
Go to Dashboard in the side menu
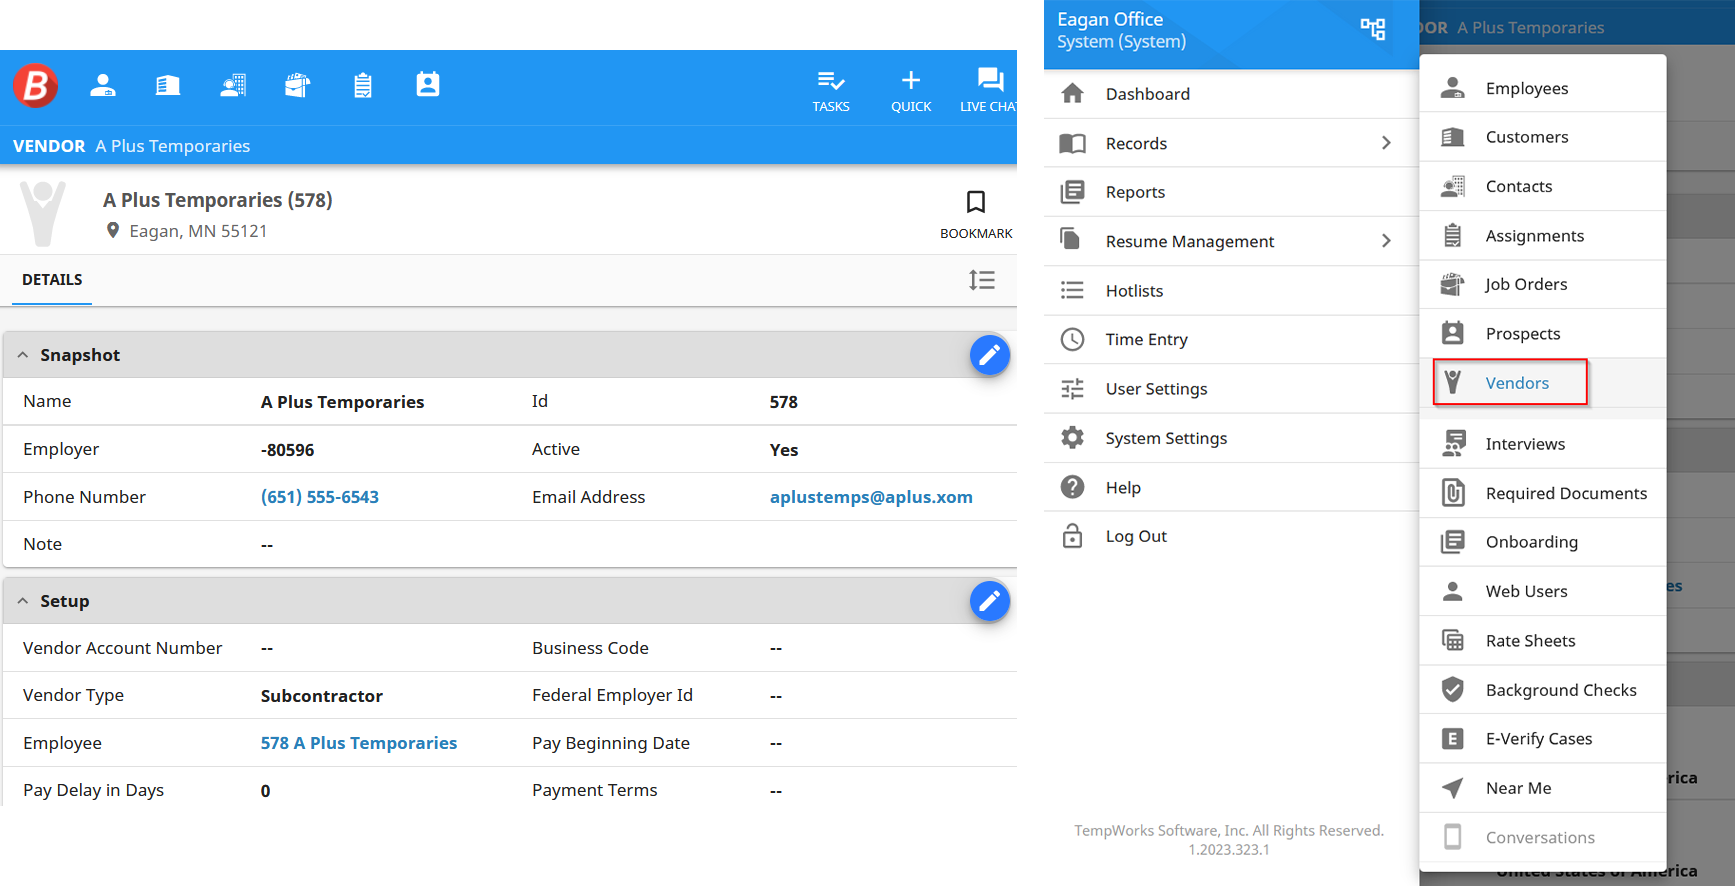pyautogui.click(x=1231, y=94)
